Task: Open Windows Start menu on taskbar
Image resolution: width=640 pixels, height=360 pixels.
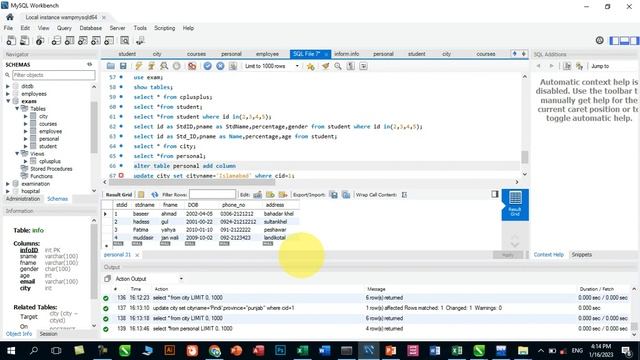Action: click(11, 351)
